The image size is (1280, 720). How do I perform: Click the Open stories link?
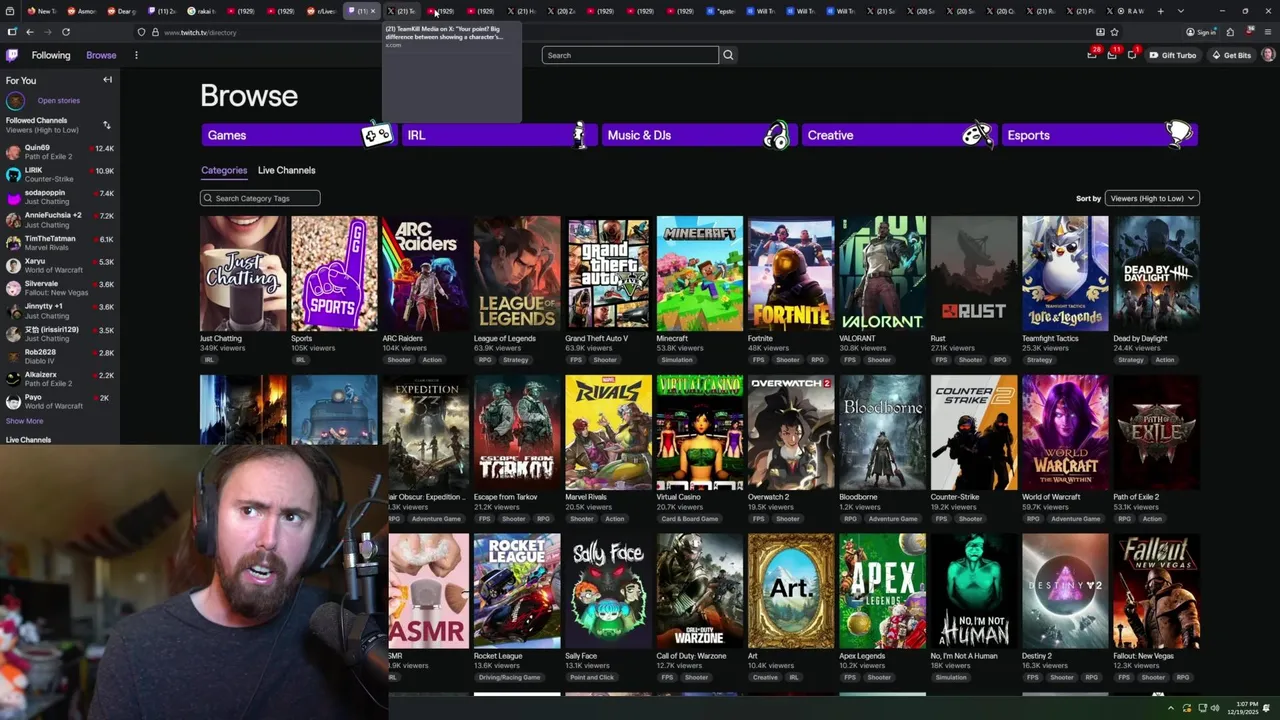tap(59, 101)
